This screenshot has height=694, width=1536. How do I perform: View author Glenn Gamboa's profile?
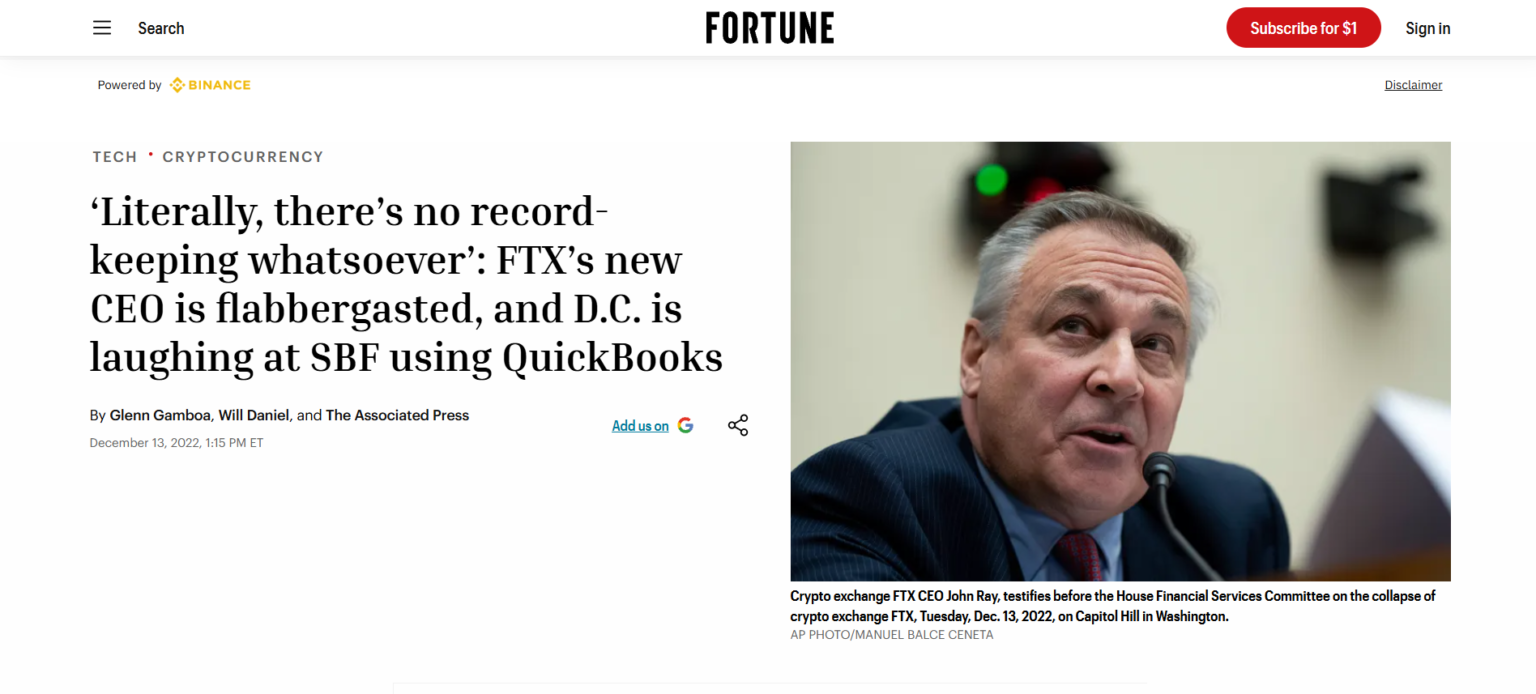(x=161, y=415)
